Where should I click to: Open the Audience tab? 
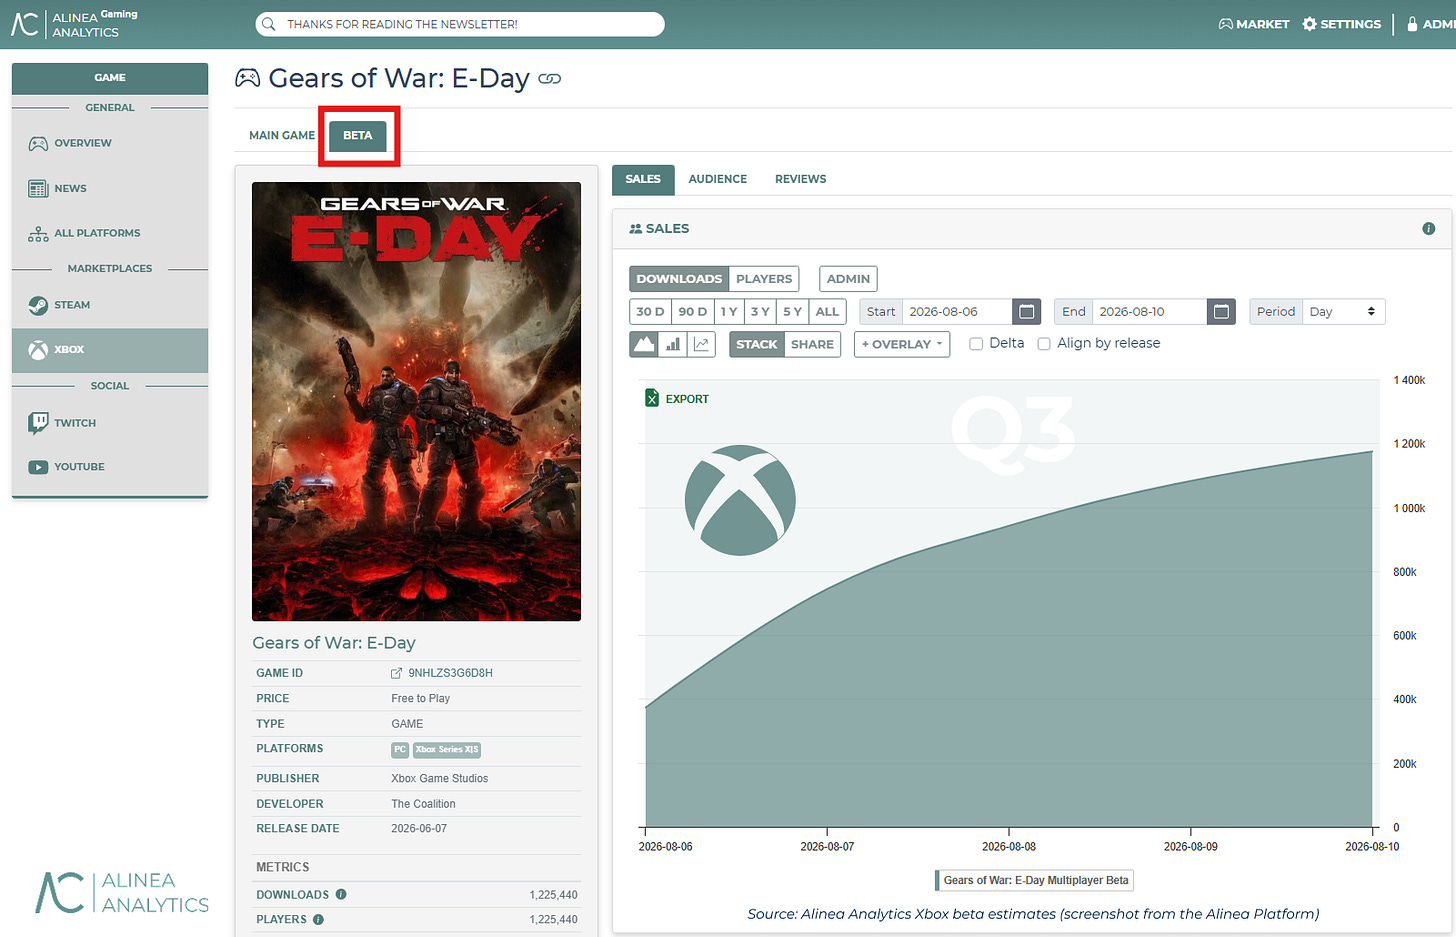coord(718,179)
